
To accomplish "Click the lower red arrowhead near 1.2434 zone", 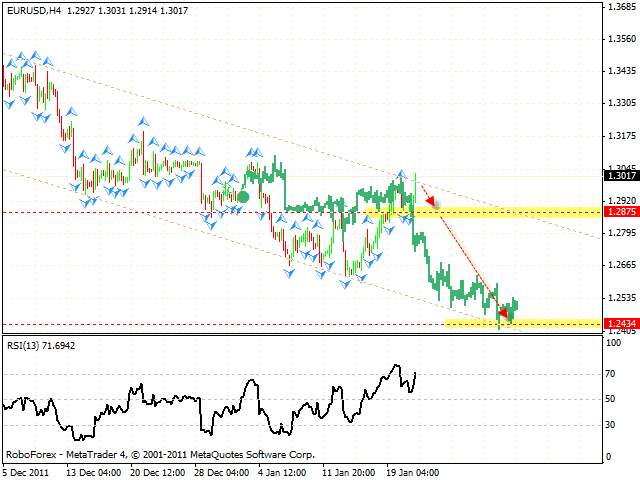I will (x=504, y=313).
